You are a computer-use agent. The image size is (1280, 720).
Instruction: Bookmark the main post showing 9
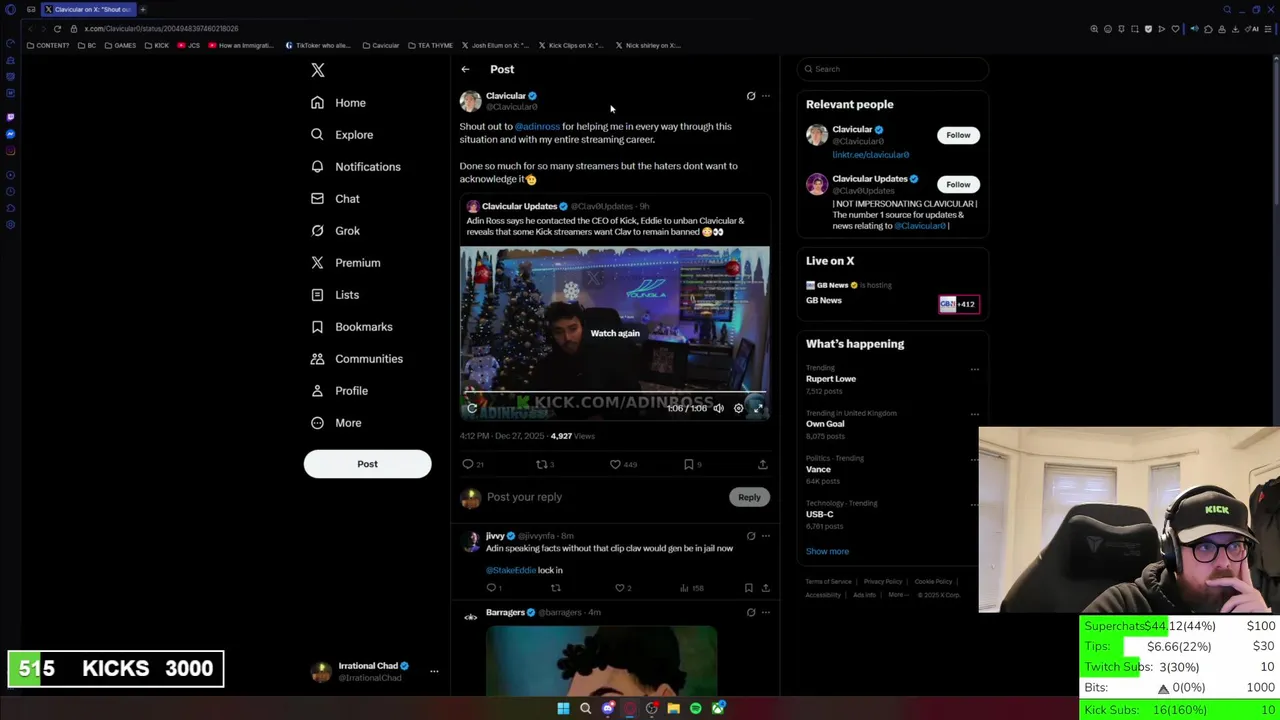[692, 464]
